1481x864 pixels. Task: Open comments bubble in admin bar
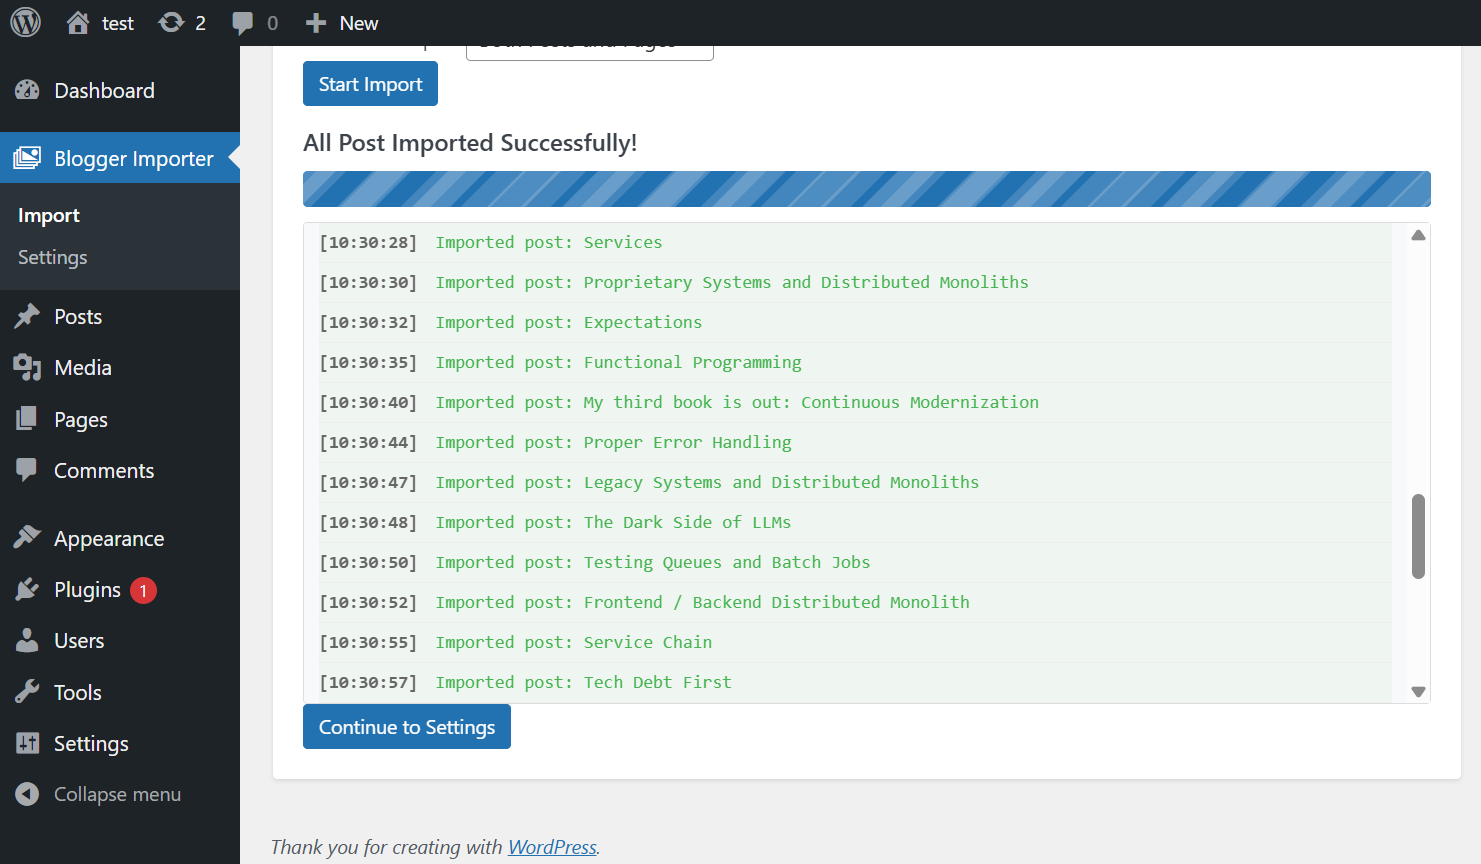pyautogui.click(x=242, y=23)
